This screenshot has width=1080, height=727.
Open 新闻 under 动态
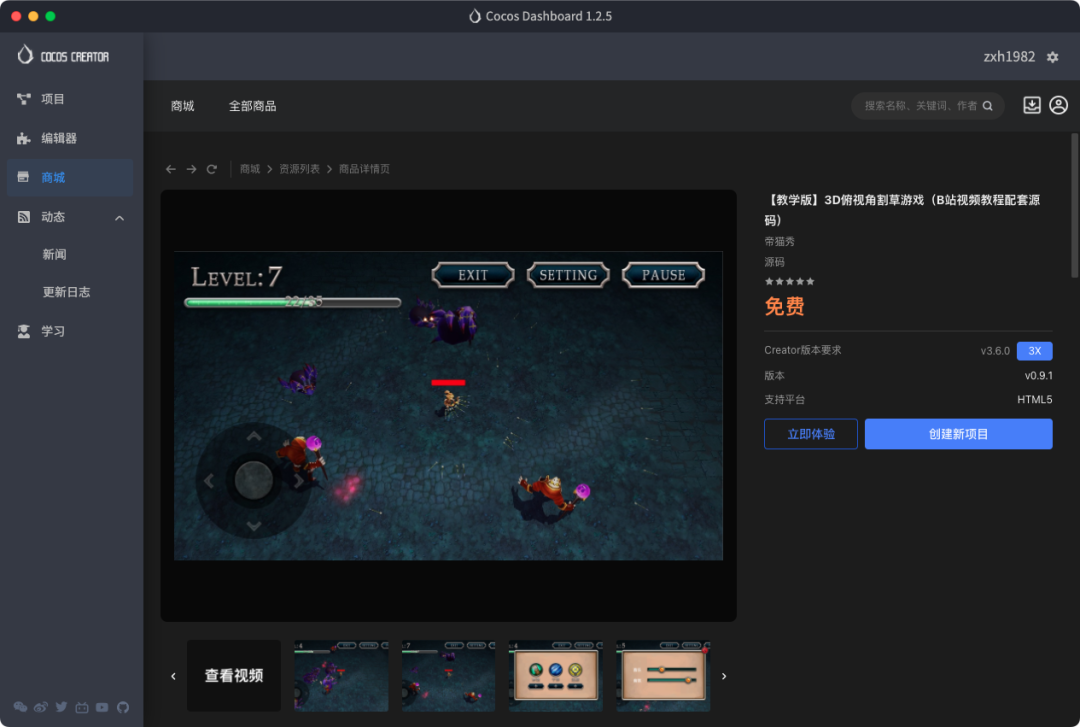54,254
